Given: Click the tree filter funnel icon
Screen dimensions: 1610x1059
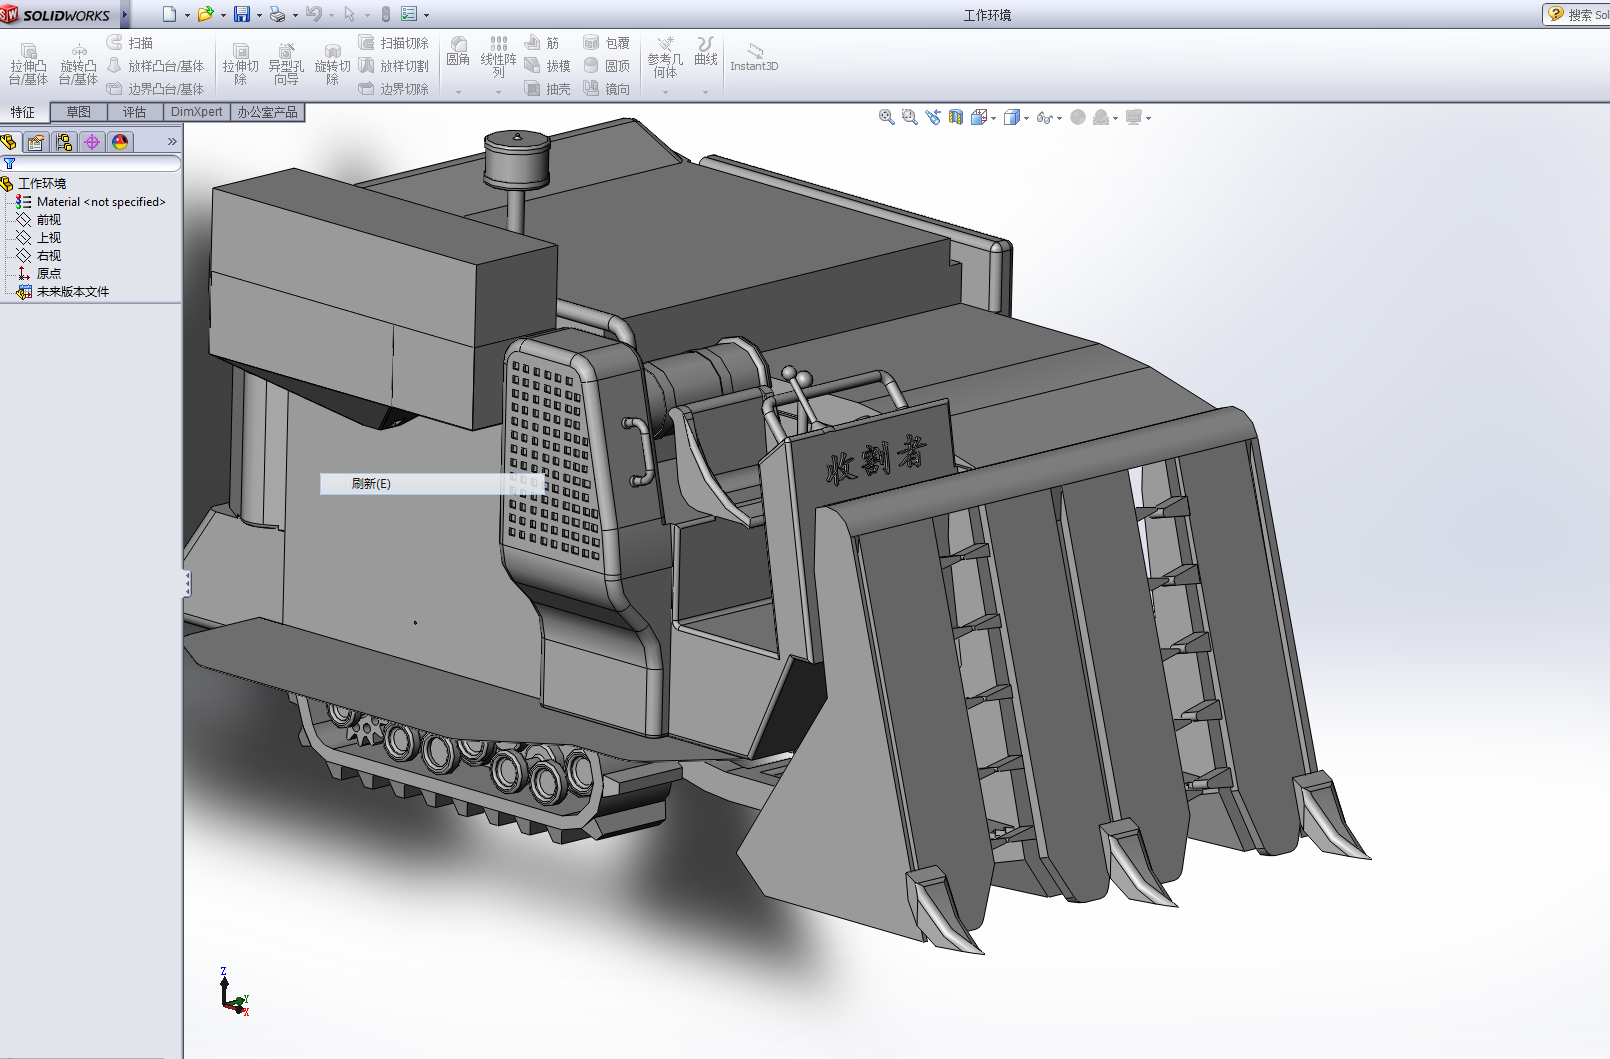Looking at the screenshot, I should pos(9,163).
